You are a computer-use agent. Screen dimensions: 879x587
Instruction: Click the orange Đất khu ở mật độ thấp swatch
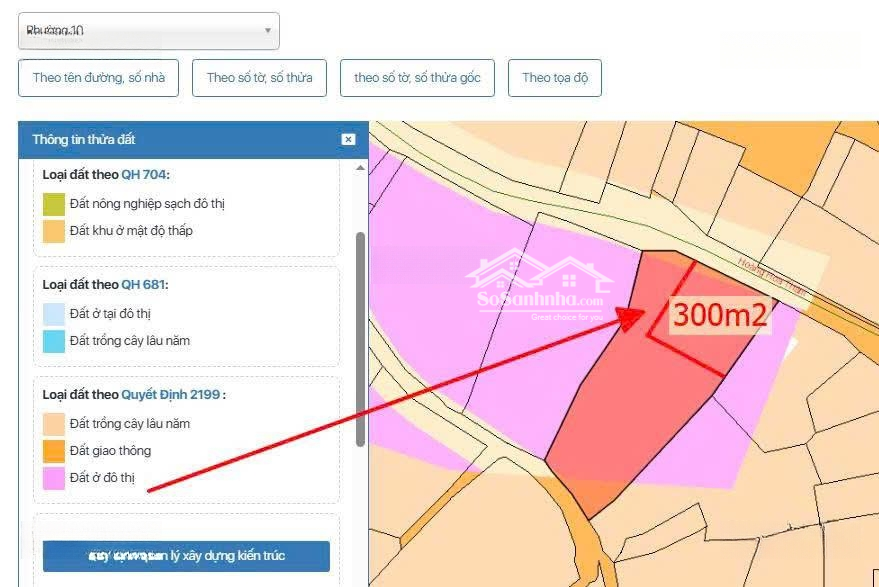click(x=54, y=231)
